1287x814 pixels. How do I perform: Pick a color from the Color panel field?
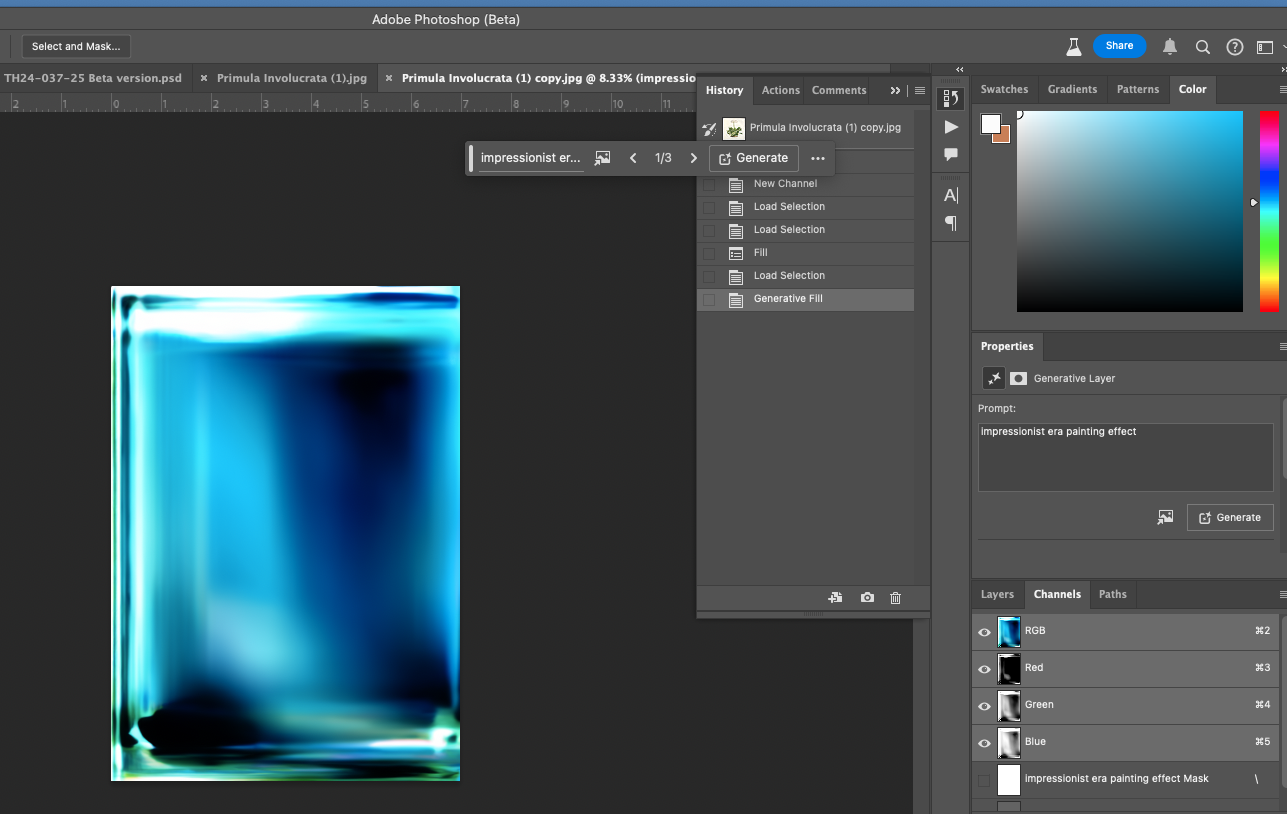(1130, 210)
